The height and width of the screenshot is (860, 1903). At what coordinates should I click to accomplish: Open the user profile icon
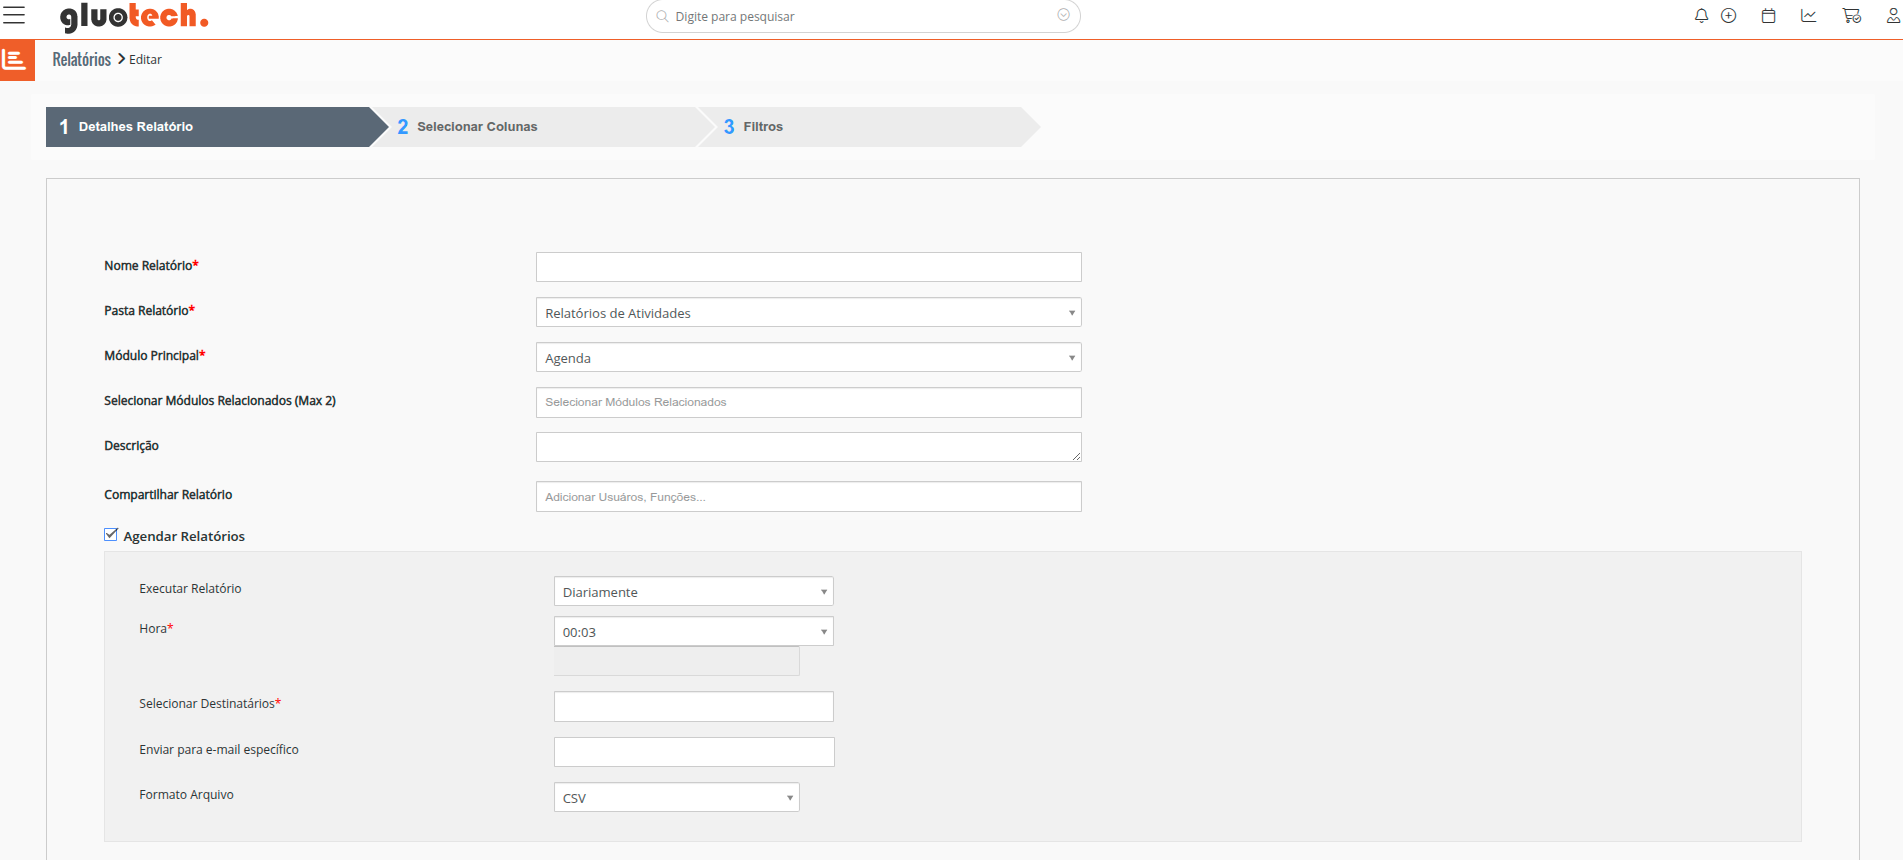(x=1892, y=16)
